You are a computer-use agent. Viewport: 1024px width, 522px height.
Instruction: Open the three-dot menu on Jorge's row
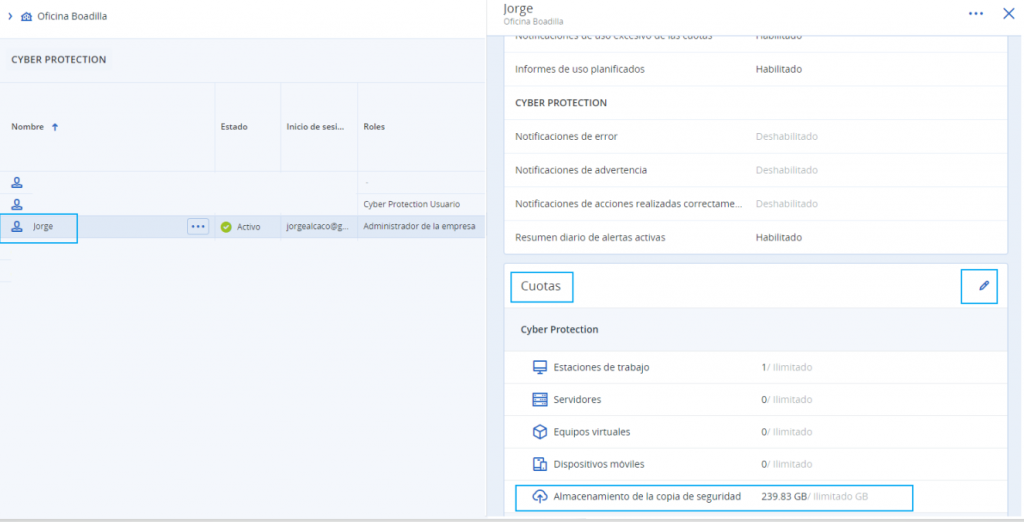point(198,227)
